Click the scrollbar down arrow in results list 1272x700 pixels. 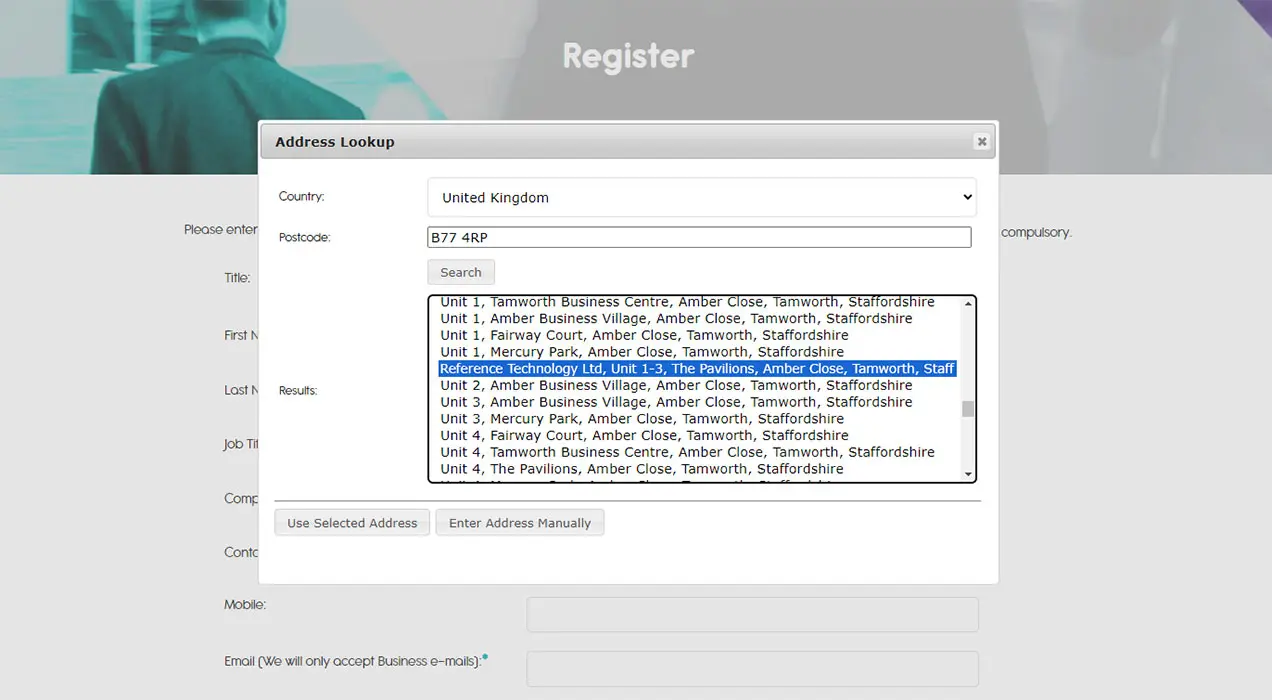[x=967, y=474]
